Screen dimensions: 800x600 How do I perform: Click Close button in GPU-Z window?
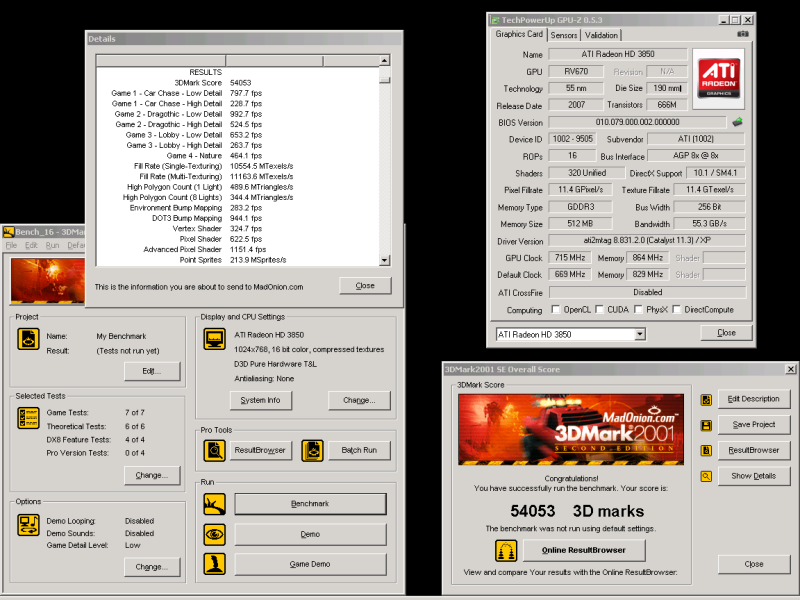pos(726,333)
